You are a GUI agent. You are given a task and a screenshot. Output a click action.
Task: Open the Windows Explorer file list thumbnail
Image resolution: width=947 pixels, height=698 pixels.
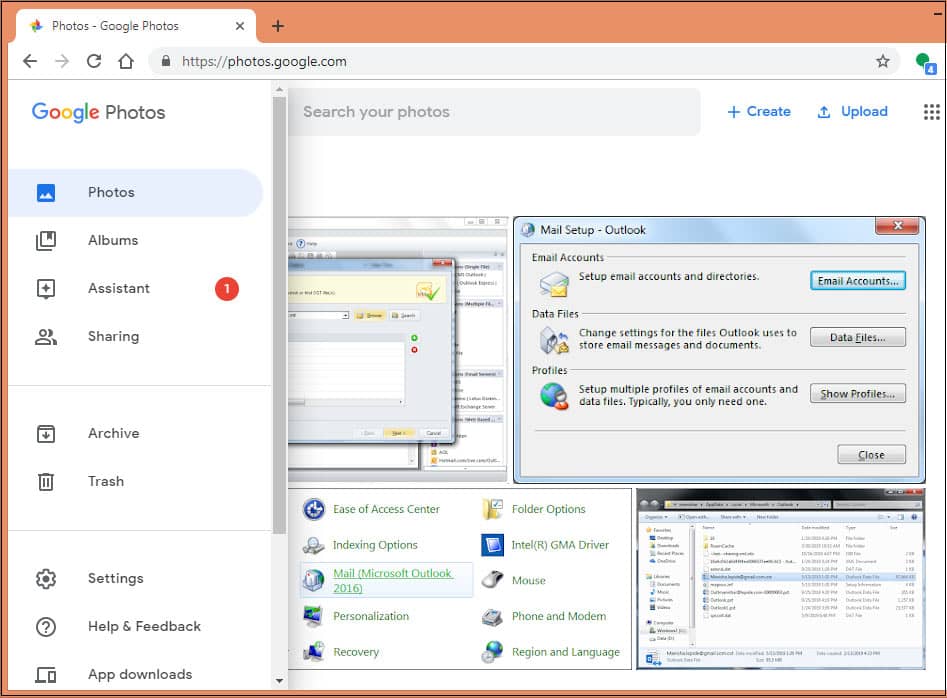(780, 579)
